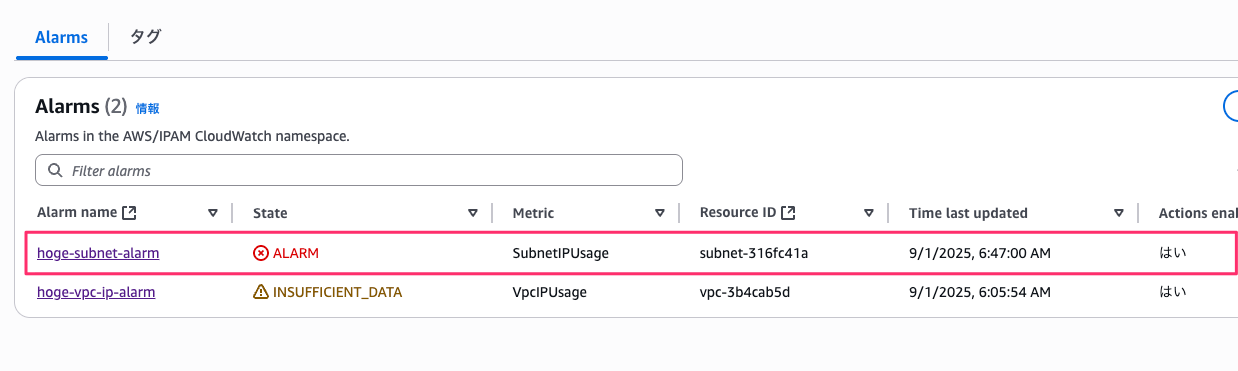
Task: Click the Time last updated header
Action: point(968,213)
